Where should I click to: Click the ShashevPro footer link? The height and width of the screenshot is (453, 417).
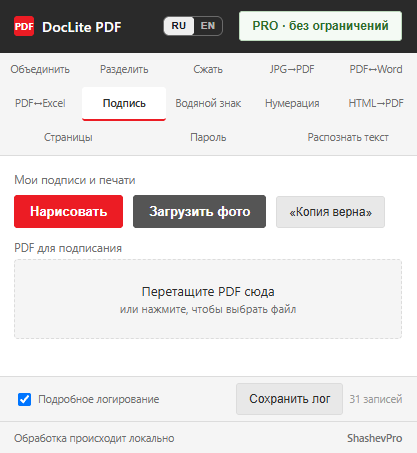coord(375,438)
